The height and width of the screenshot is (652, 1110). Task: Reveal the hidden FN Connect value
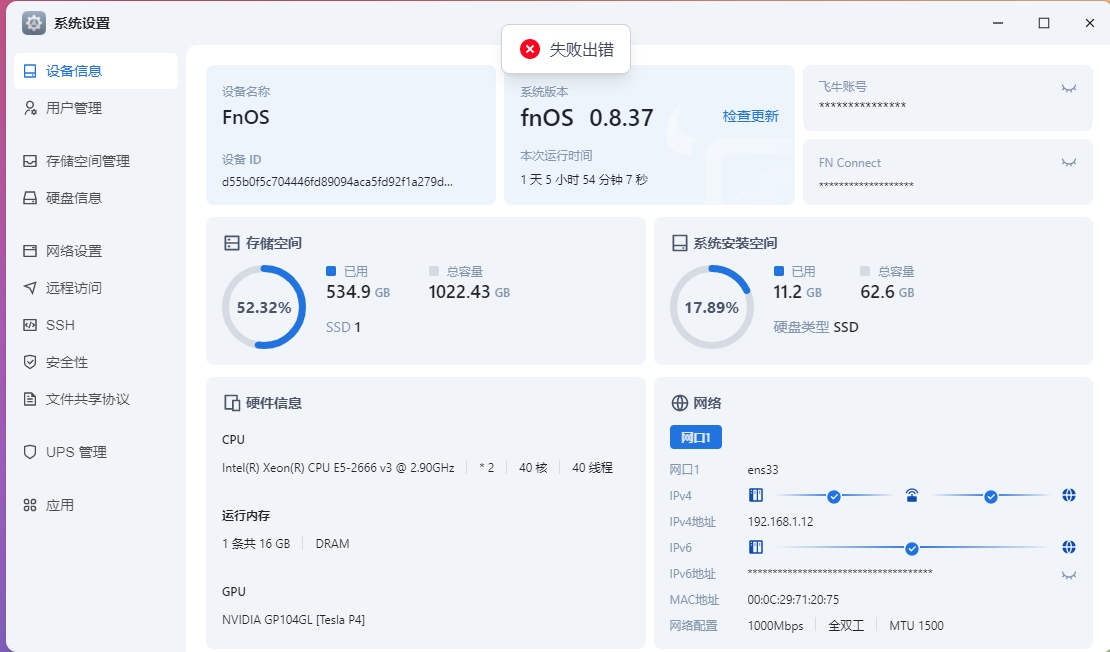pyautogui.click(x=1069, y=163)
